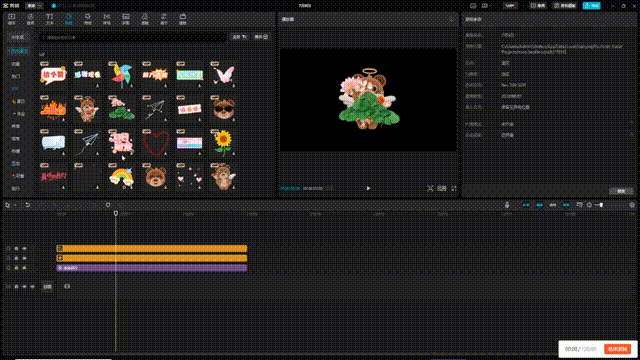
Task: Open the Text tab in the top toolbar
Action: 49,19
